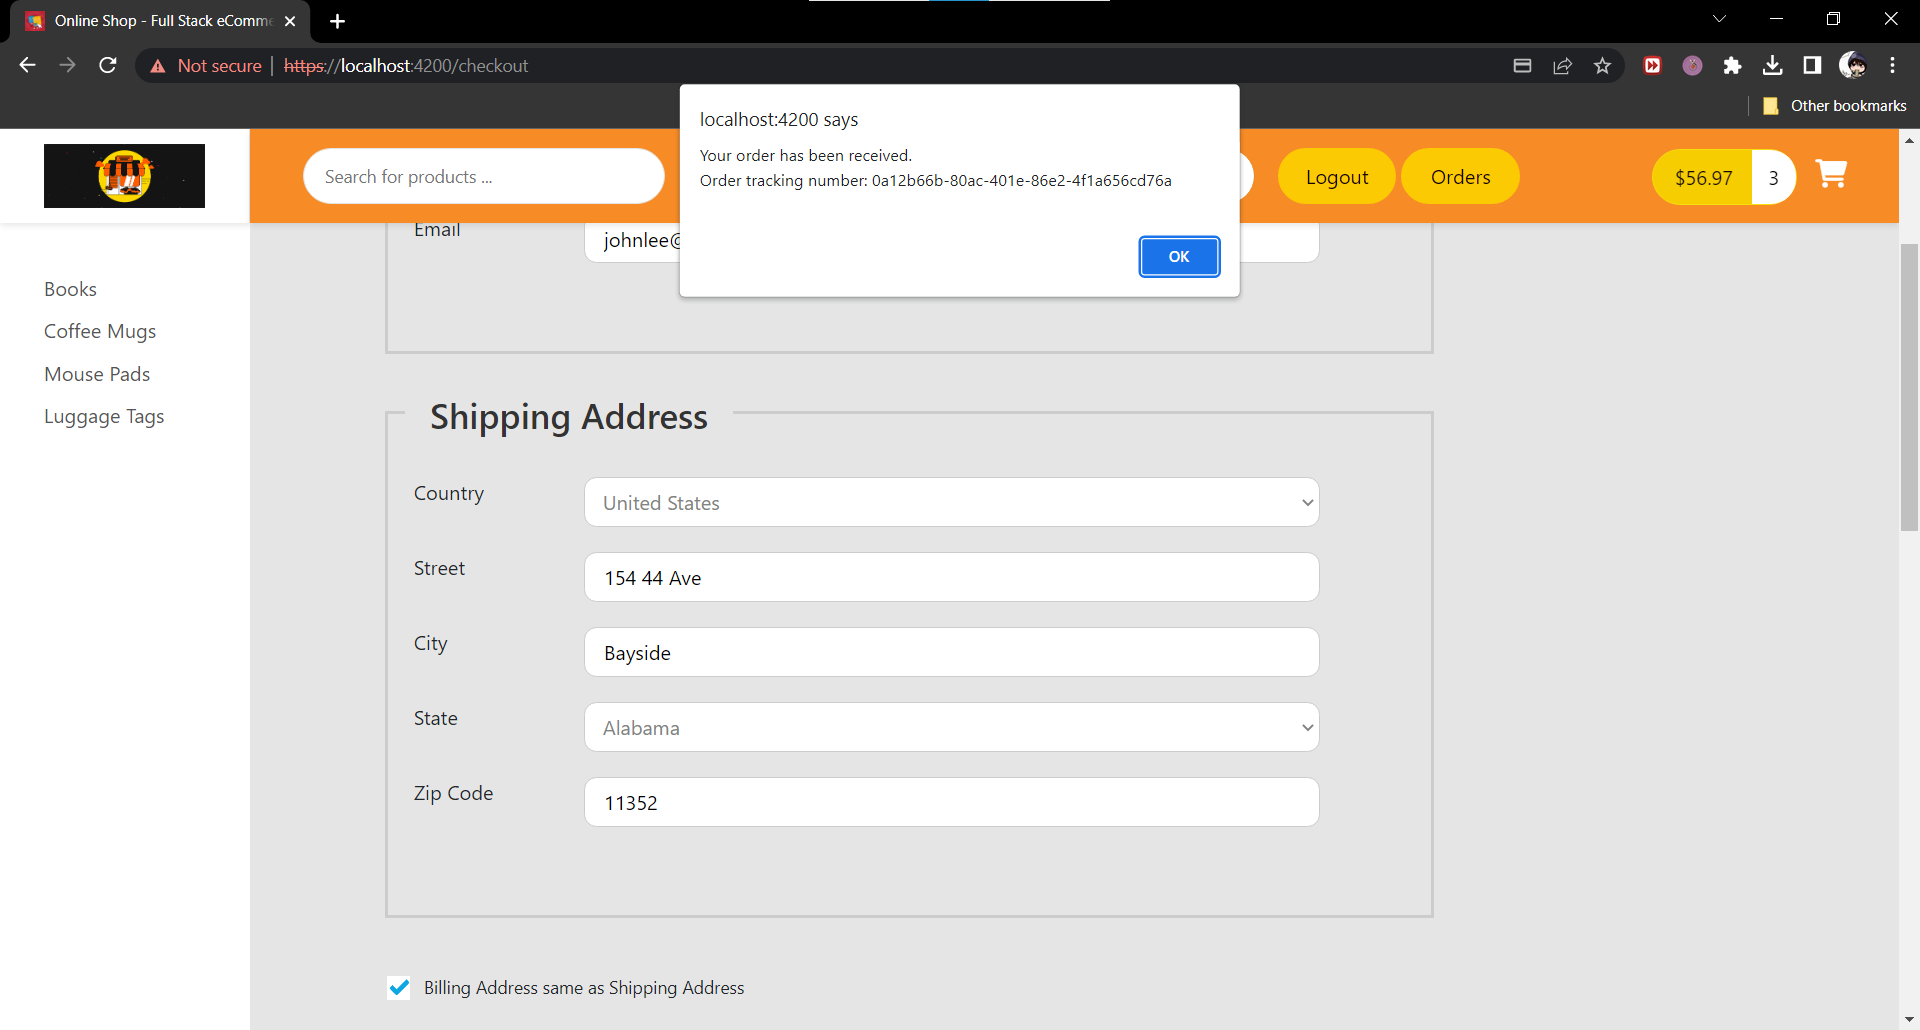The width and height of the screenshot is (1920, 1030).
Task: Open the Orders page
Action: click(x=1460, y=176)
